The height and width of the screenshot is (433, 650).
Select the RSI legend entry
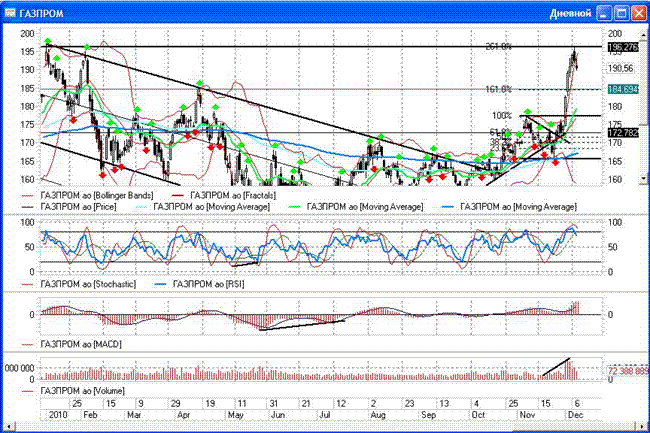coord(208,284)
